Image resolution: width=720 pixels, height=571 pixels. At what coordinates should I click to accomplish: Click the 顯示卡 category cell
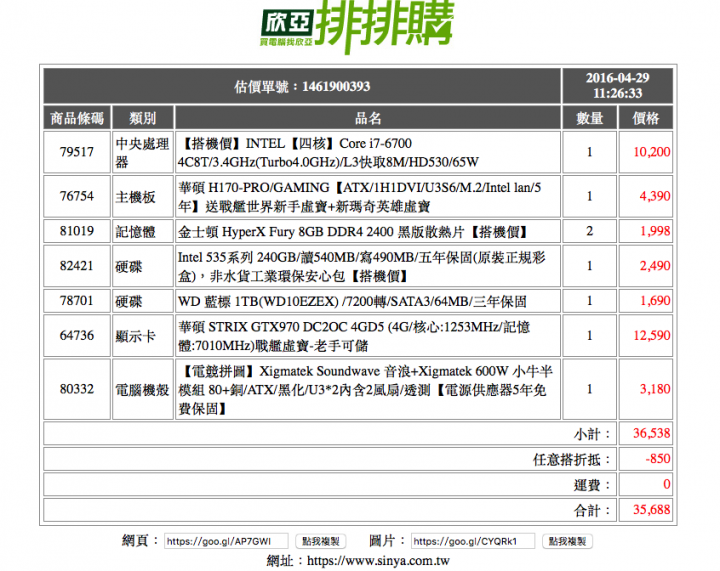[143, 336]
